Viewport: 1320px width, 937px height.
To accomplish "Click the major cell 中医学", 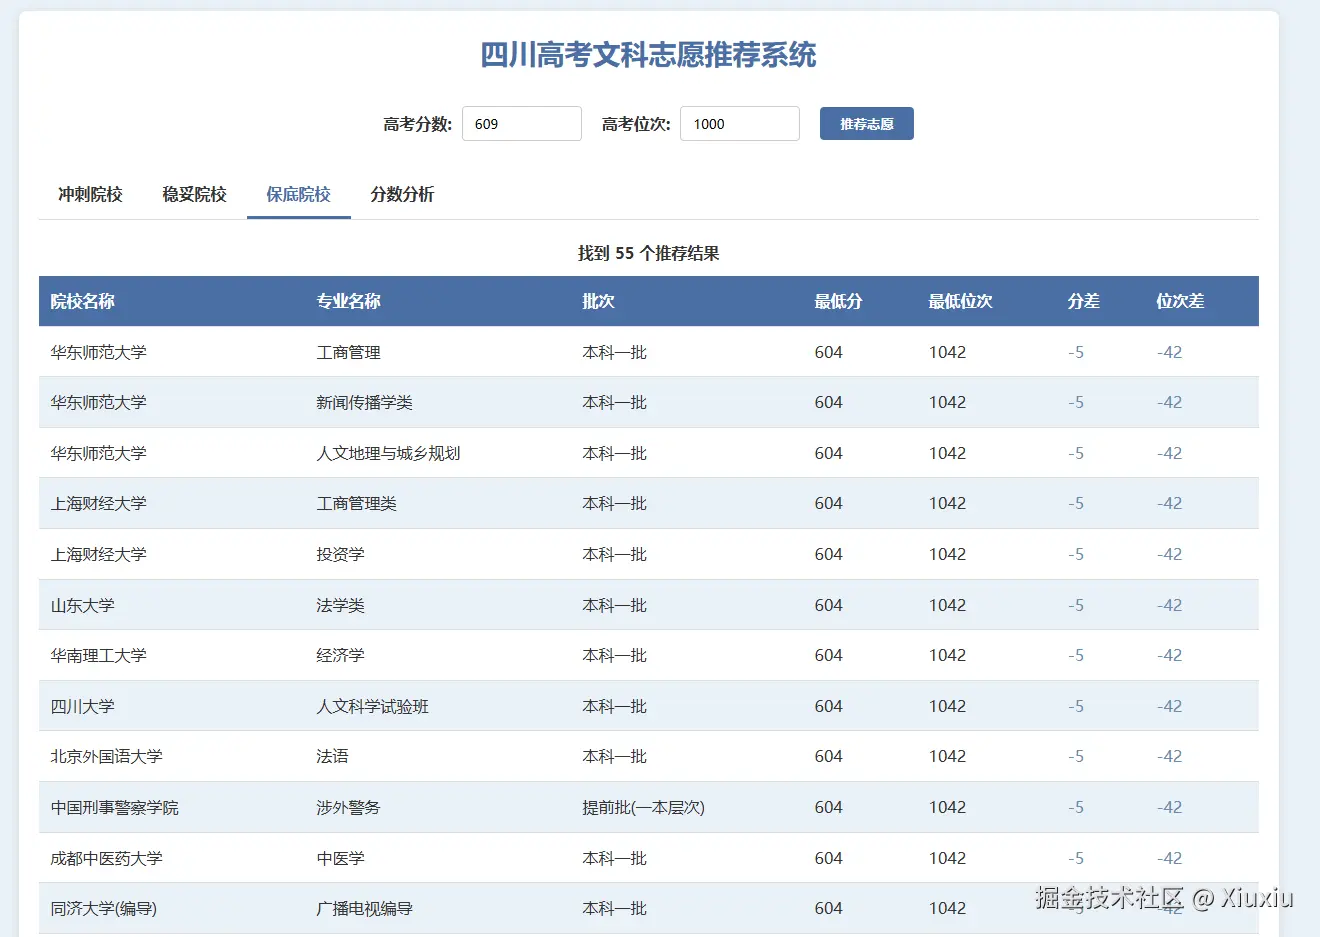I will (x=341, y=858).
